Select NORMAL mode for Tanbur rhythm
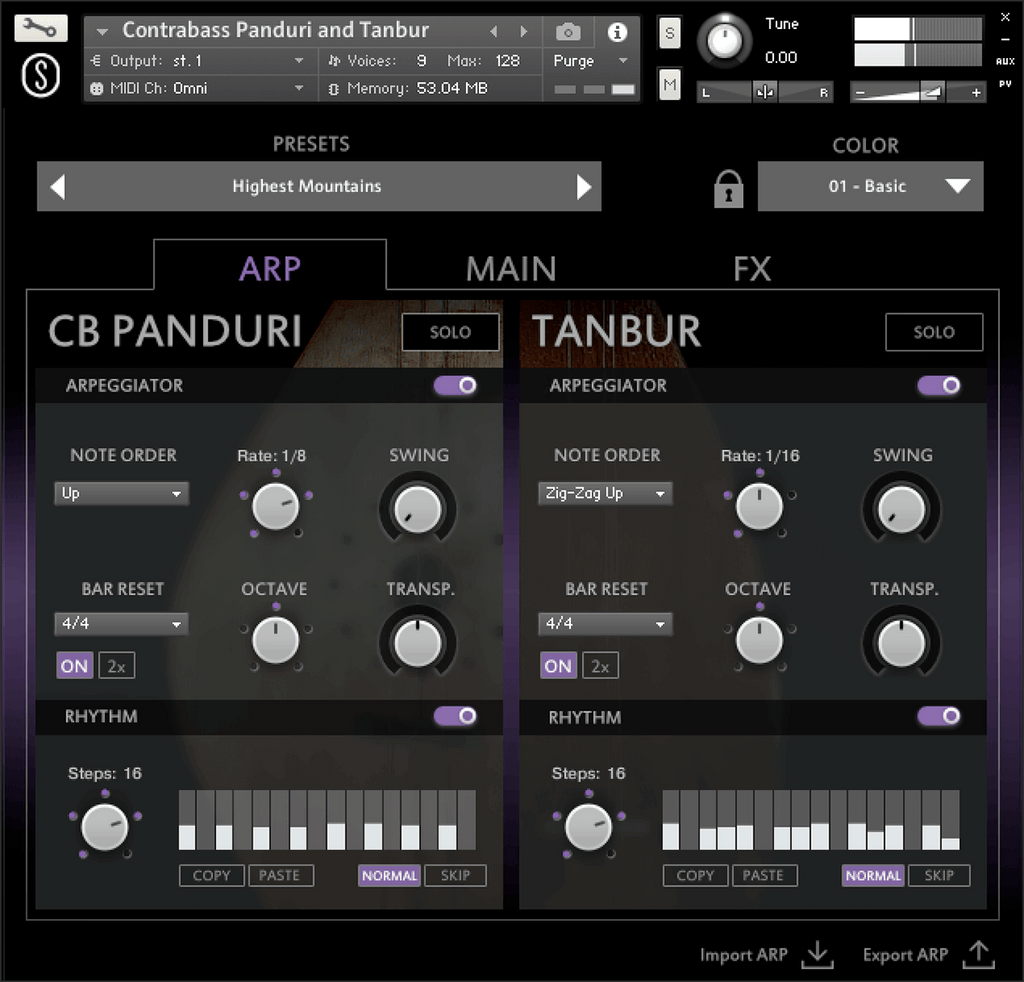Screen dimensions: 1024x982 coord(873,876)
